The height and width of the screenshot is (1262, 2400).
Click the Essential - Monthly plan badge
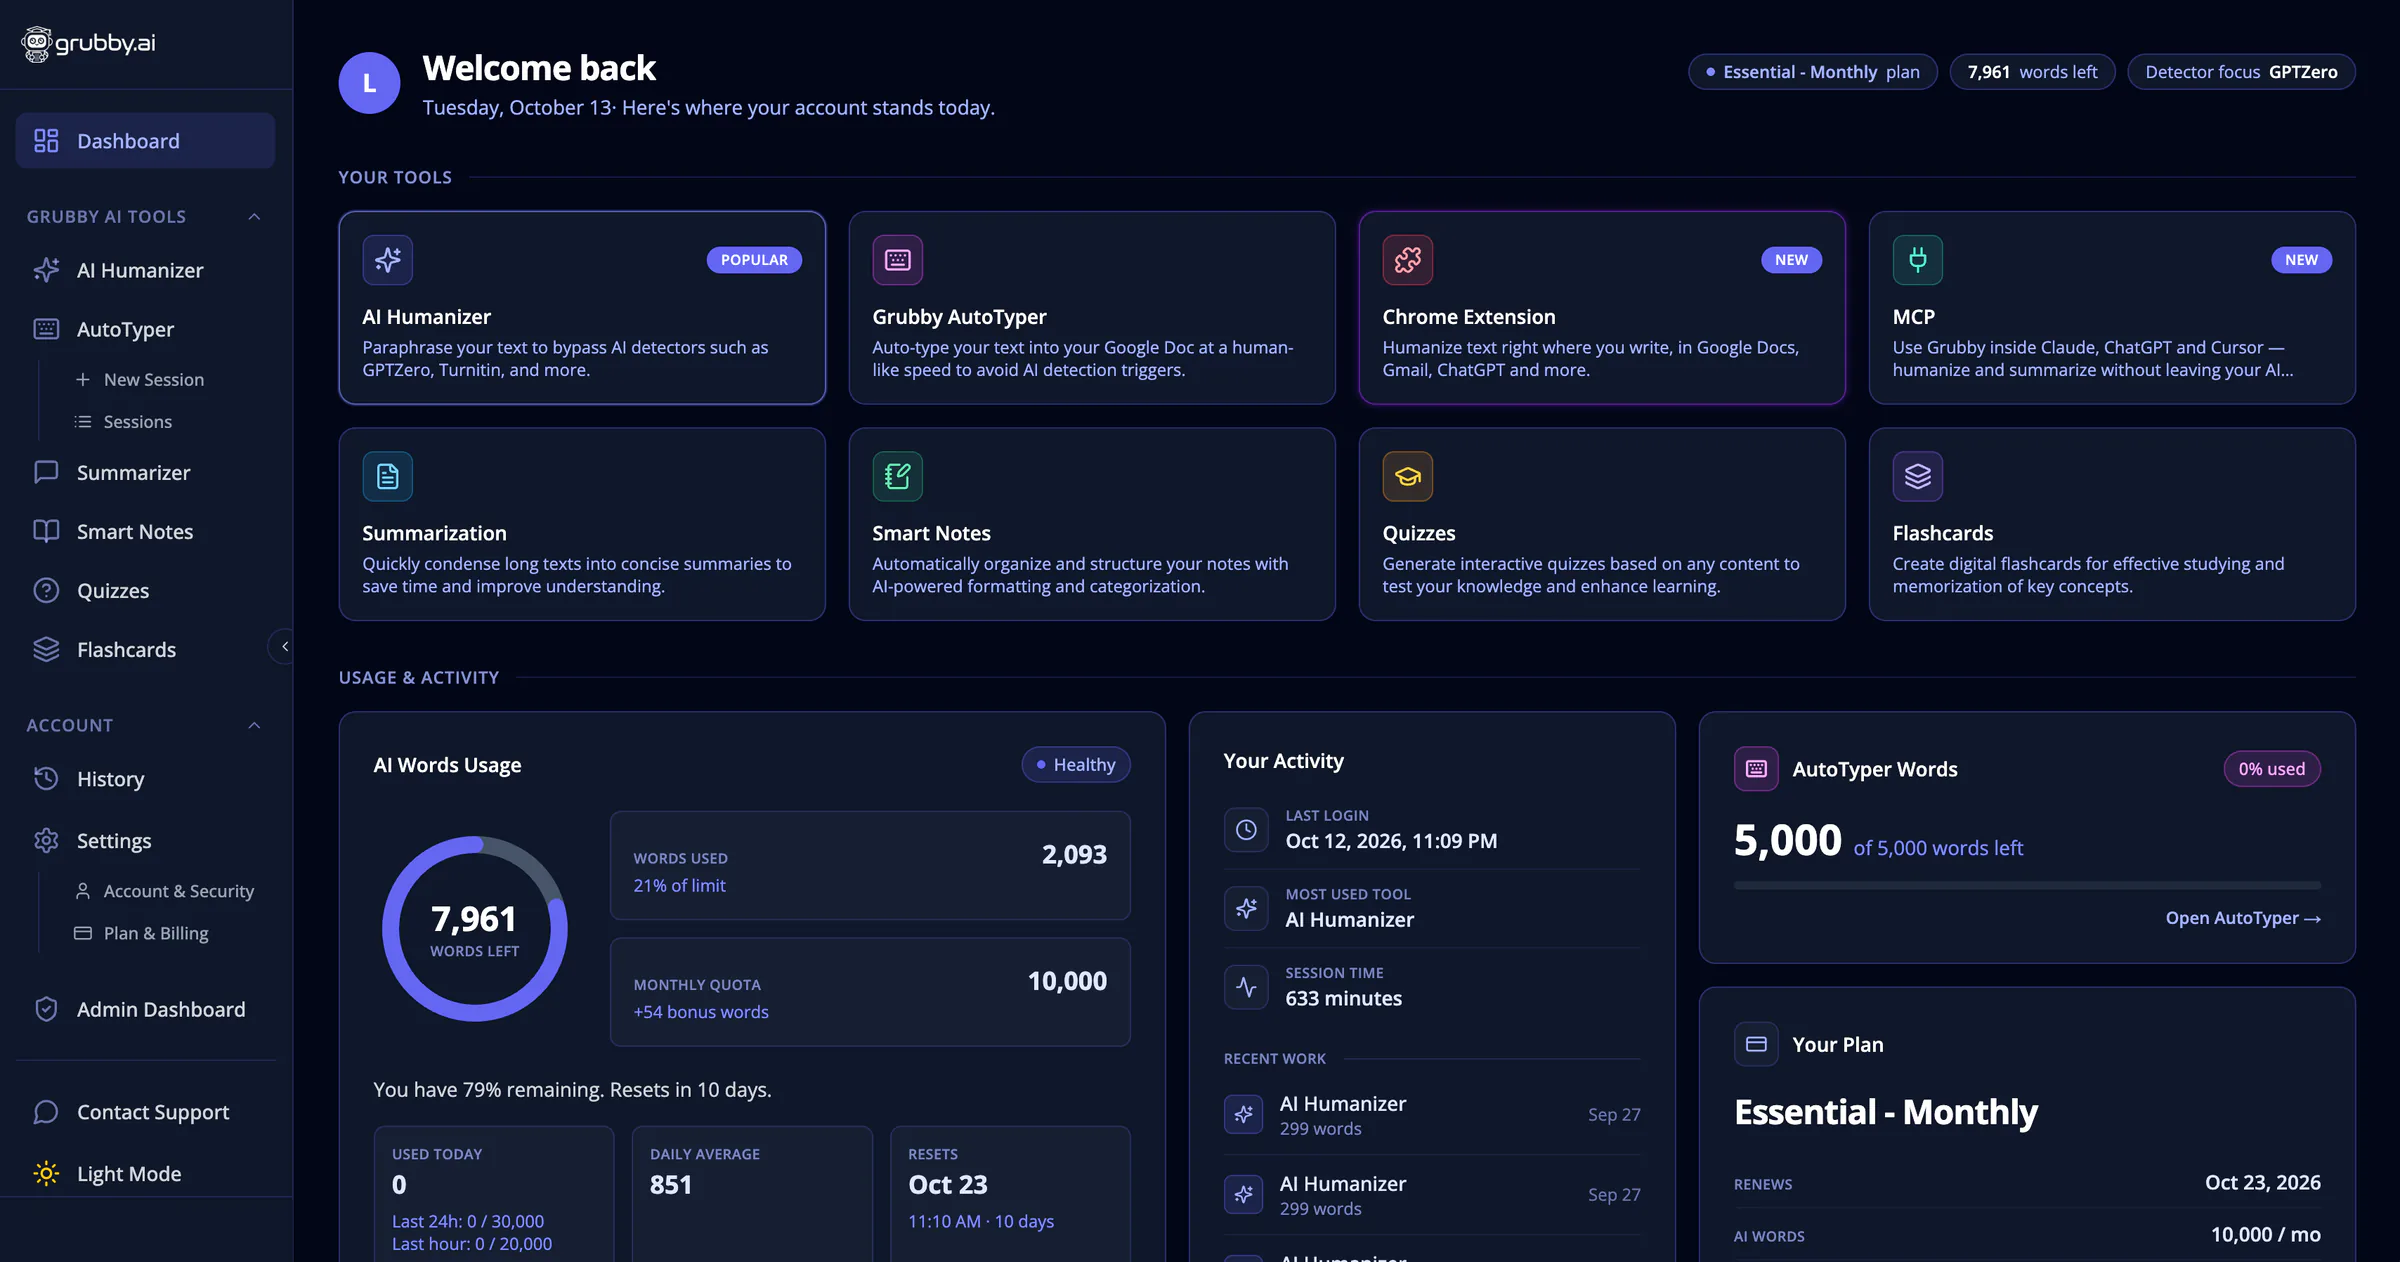[1813, 72]
